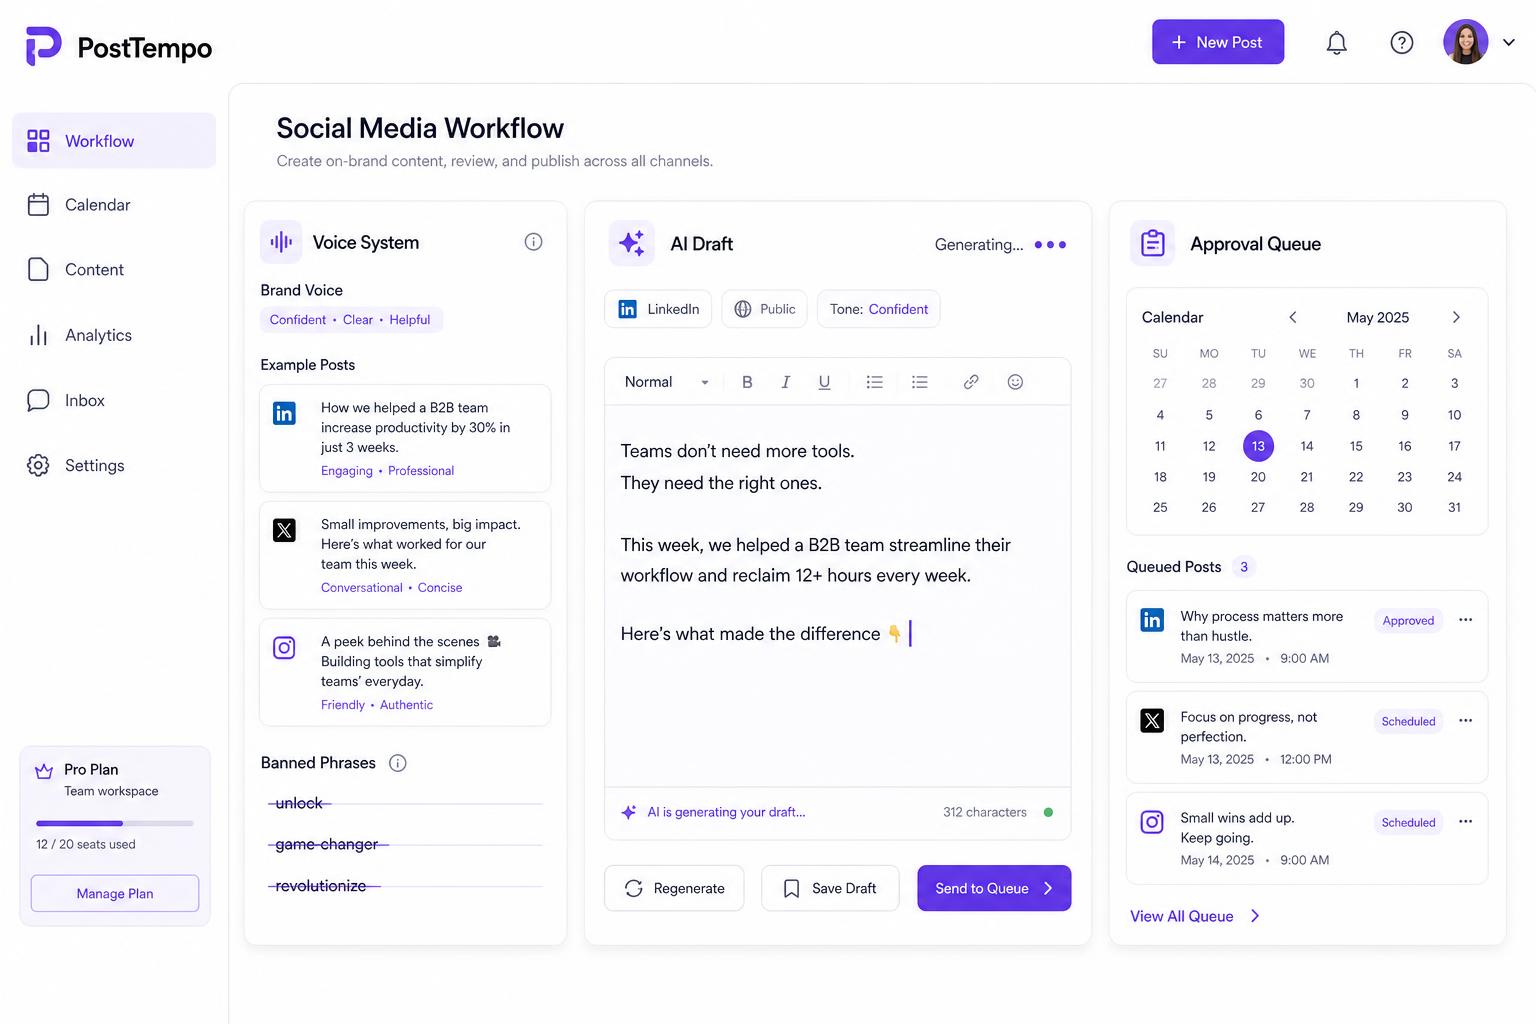Go to next month in calendar
The width and height of the screenshot is (1536, 1024).
click(1456, 317)
